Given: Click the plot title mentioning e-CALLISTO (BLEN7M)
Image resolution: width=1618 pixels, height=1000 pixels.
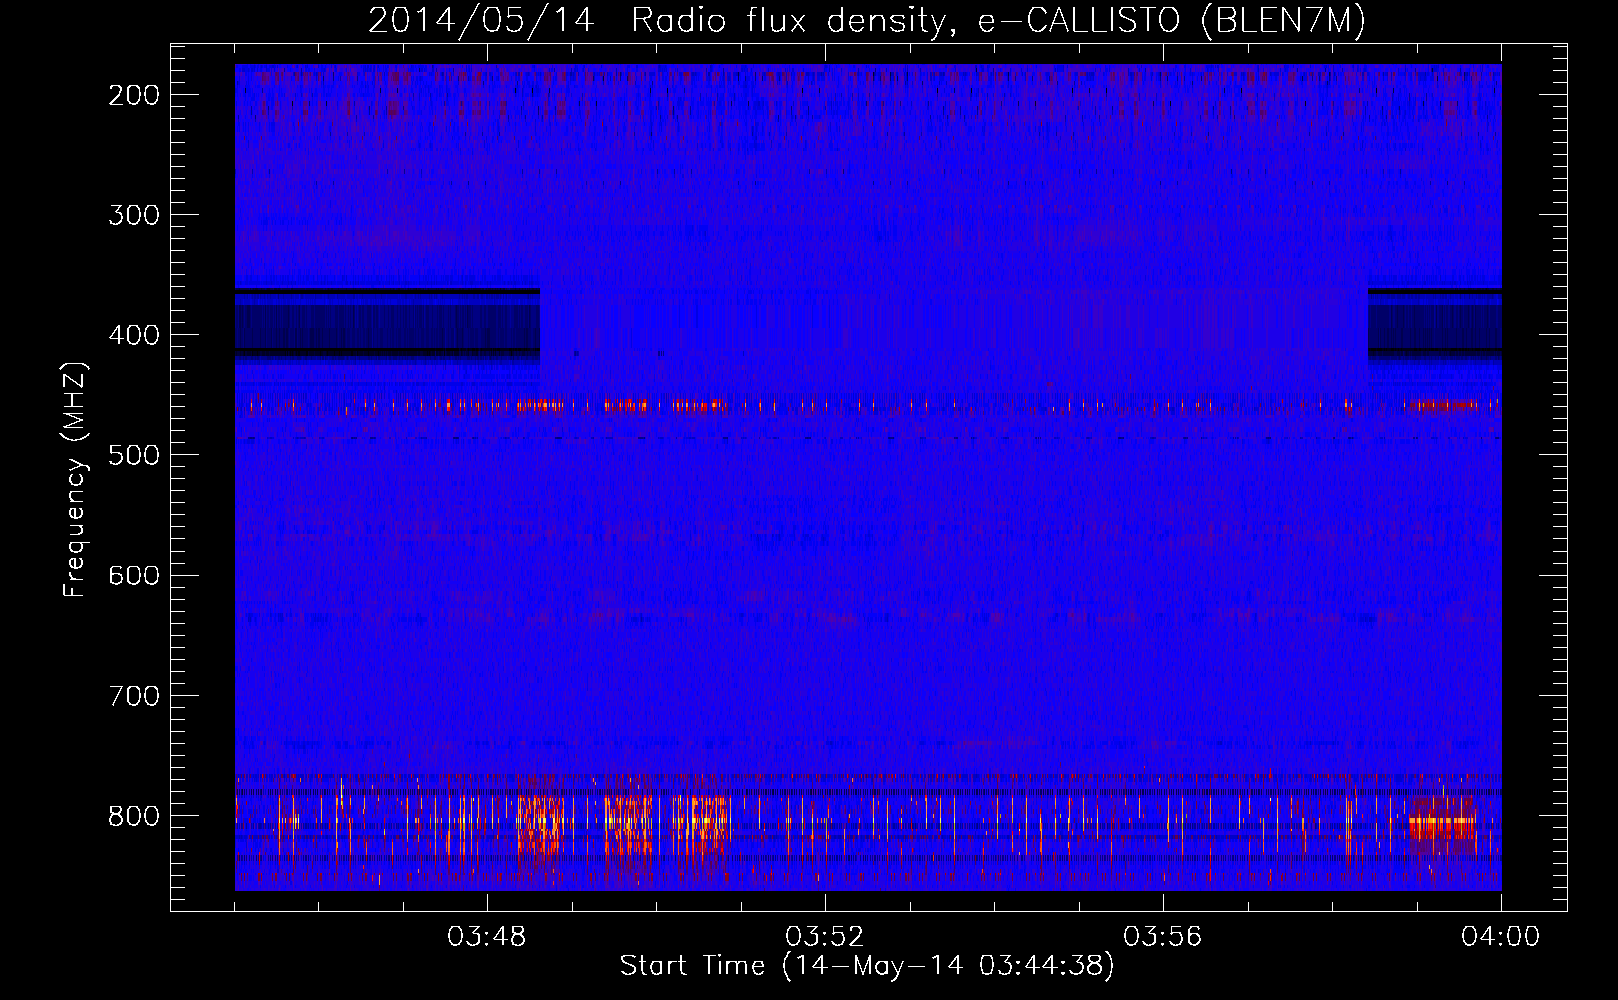Looking at the screenshot, I should coord(867,20).
